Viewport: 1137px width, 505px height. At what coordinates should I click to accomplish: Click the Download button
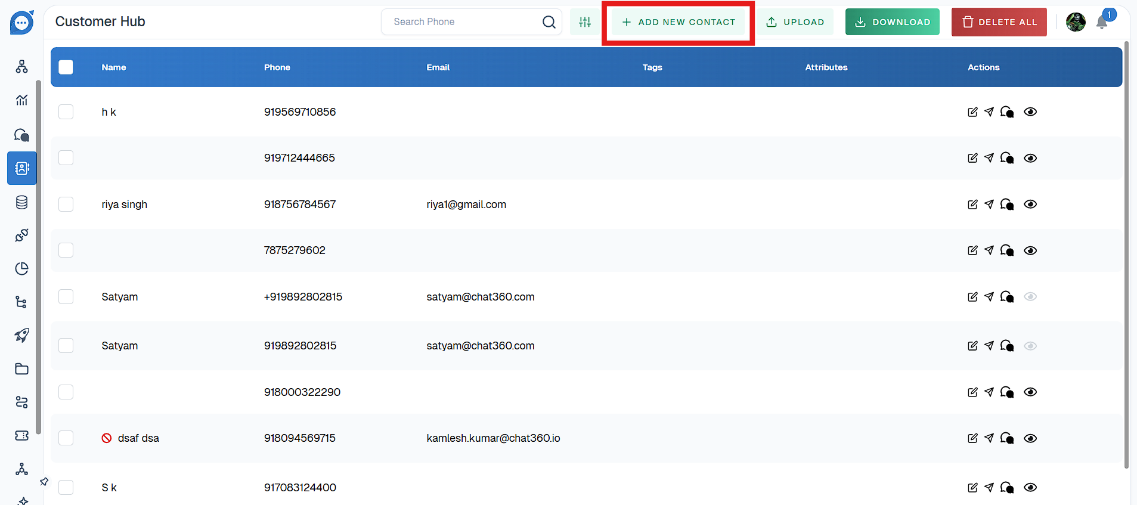click(892, 22)
